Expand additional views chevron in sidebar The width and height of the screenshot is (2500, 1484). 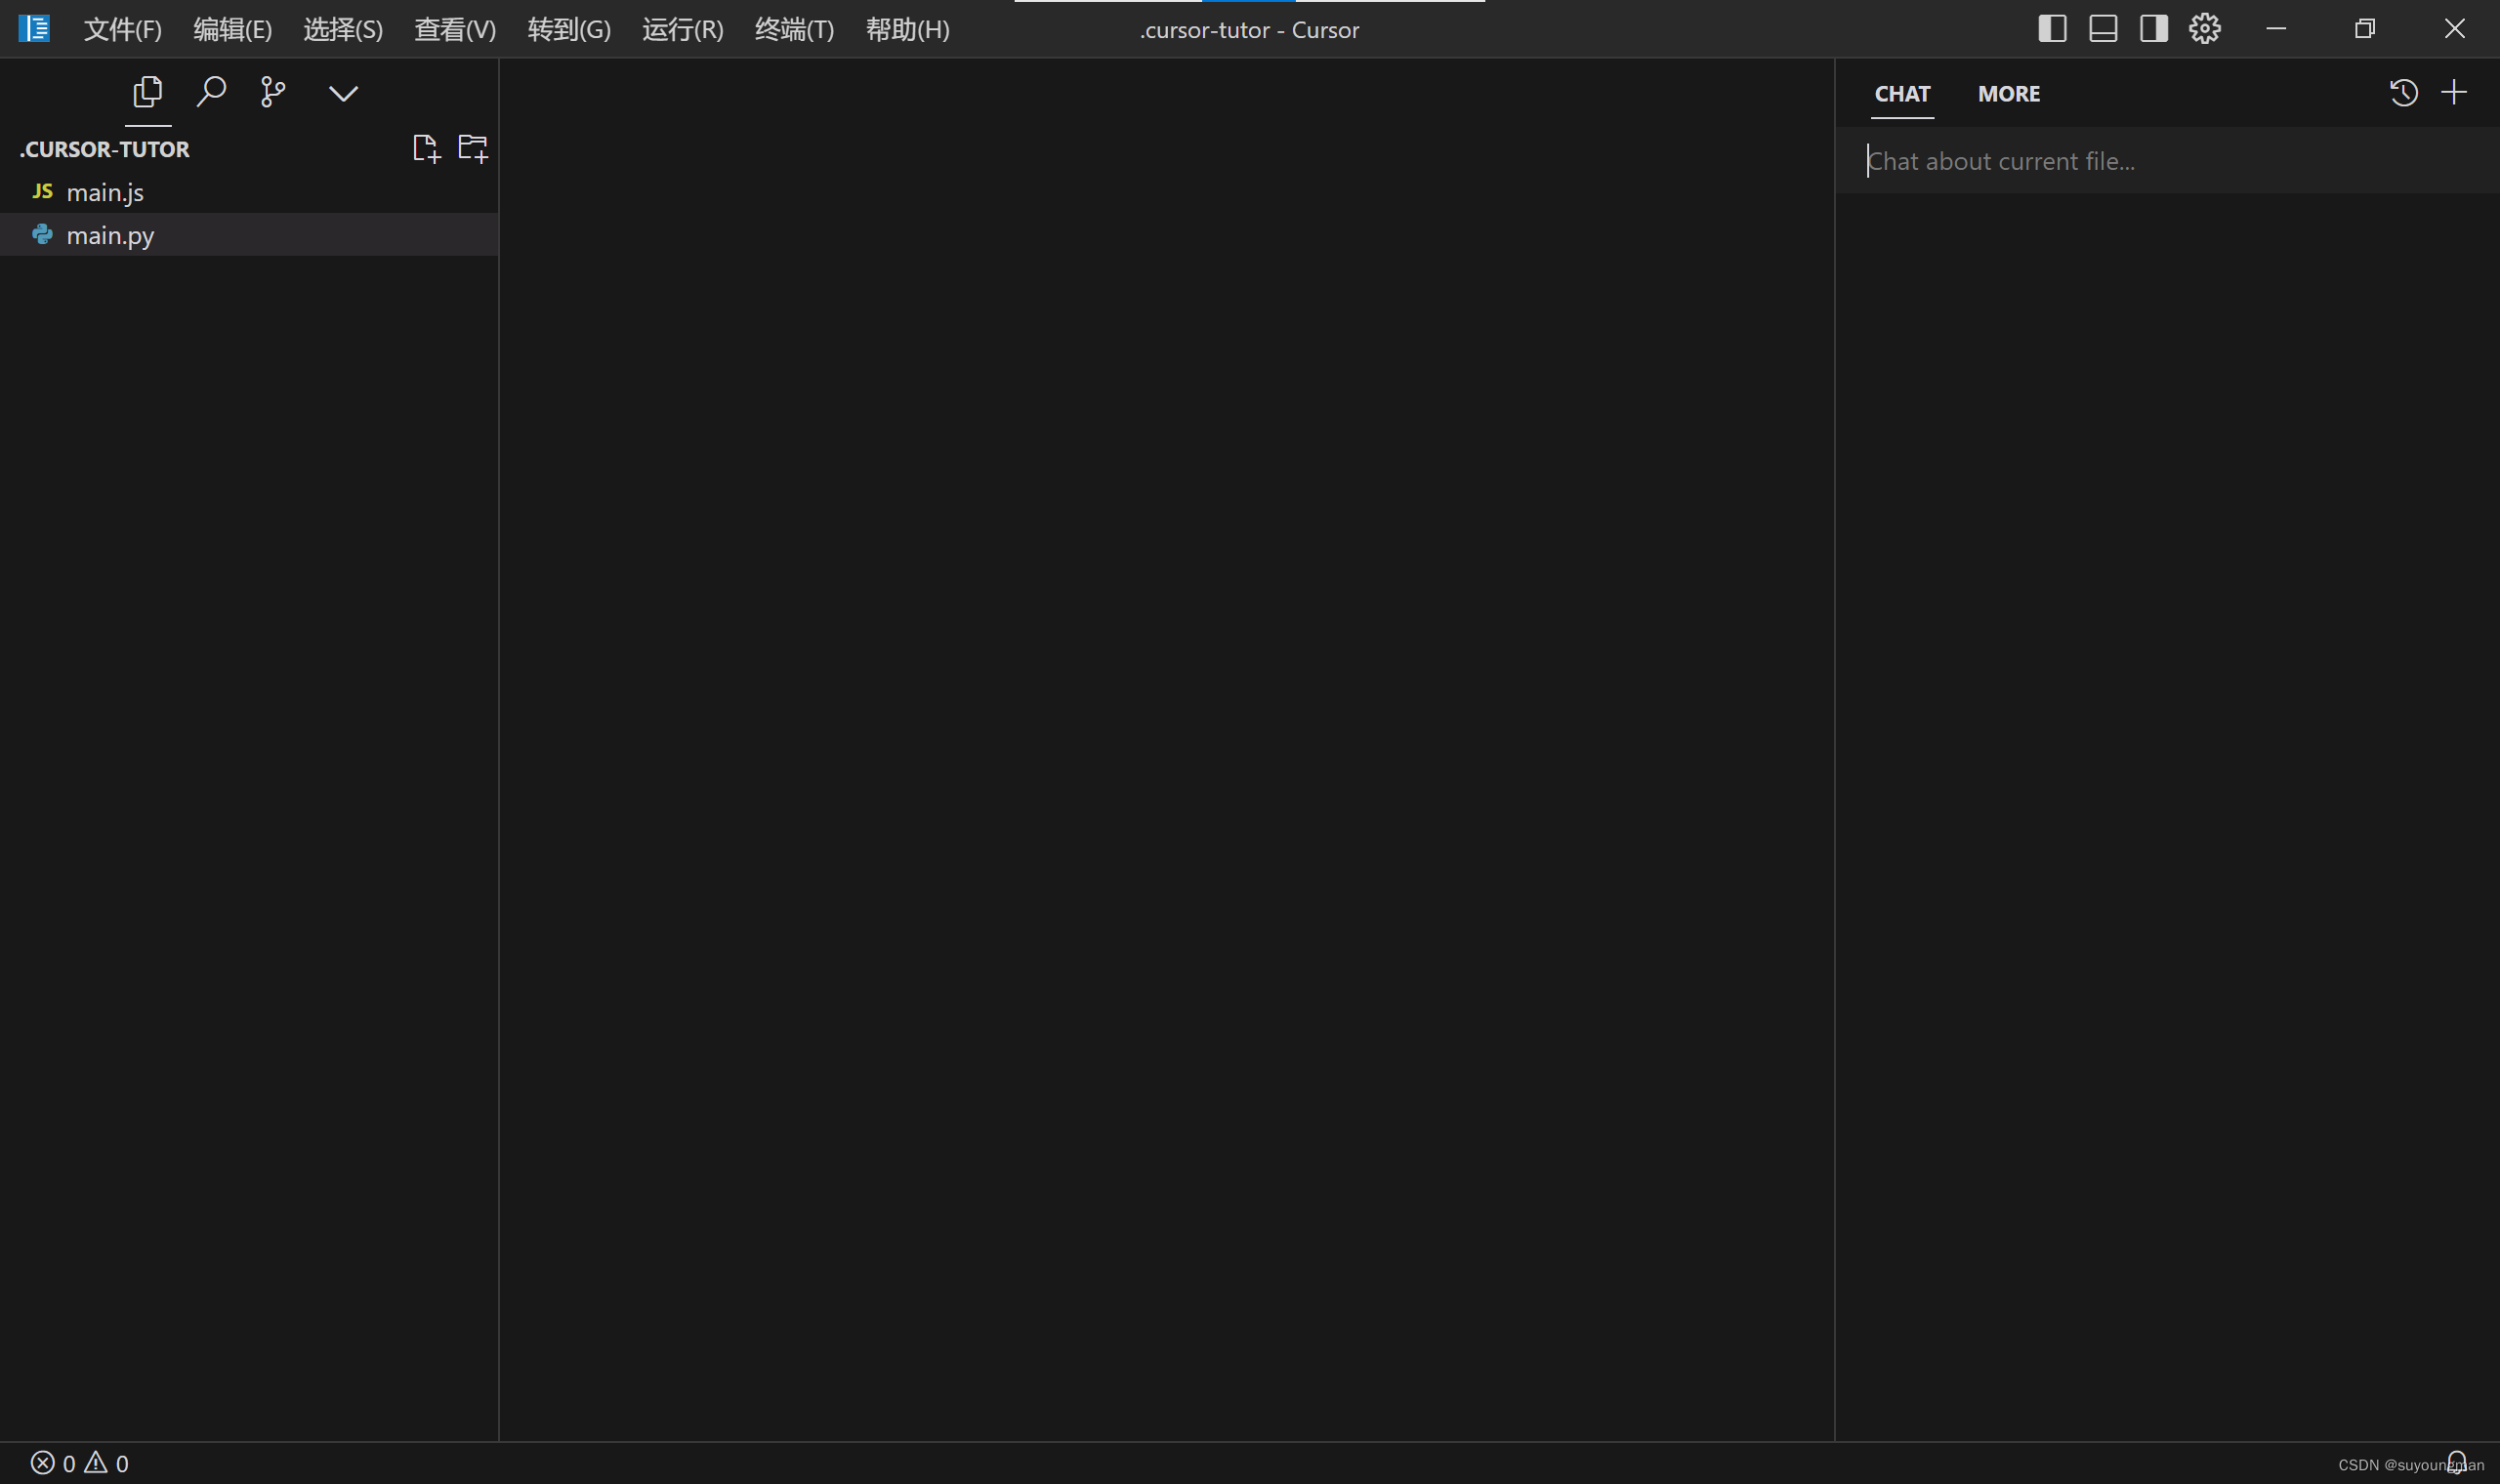(343, 94)
